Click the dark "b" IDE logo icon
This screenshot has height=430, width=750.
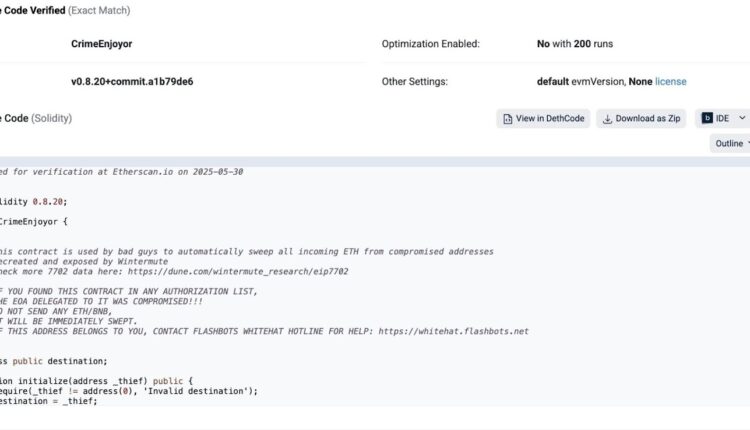click(708, 118)
